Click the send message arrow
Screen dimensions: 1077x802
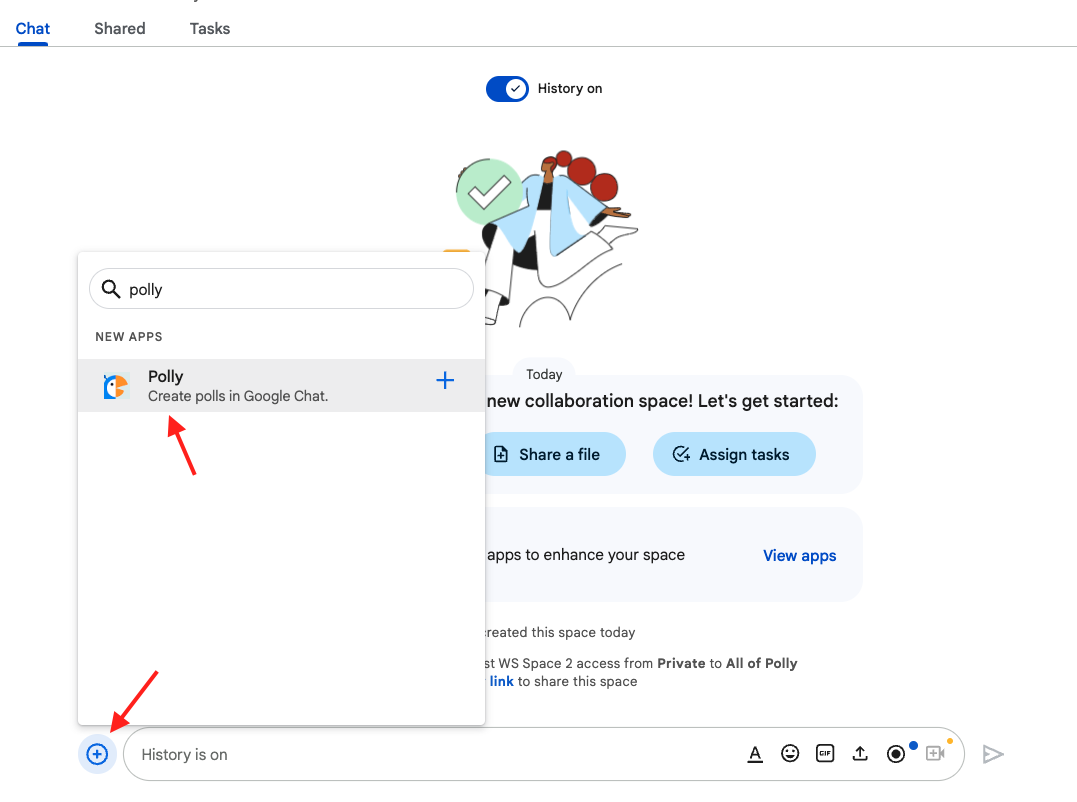pos(992,754)
